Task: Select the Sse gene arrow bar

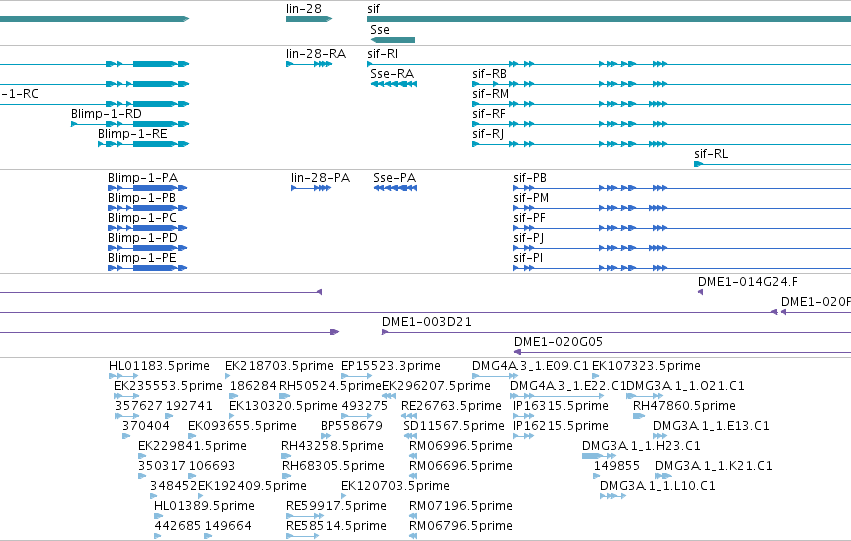Action: point(393,40)
